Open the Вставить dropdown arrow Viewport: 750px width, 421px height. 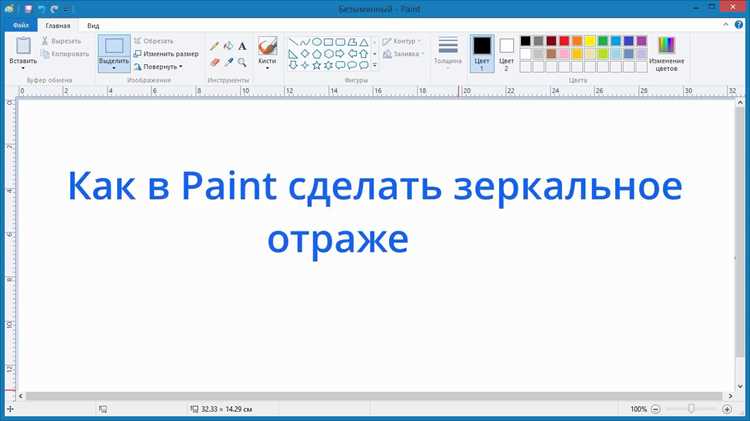[x=23, y=68]
